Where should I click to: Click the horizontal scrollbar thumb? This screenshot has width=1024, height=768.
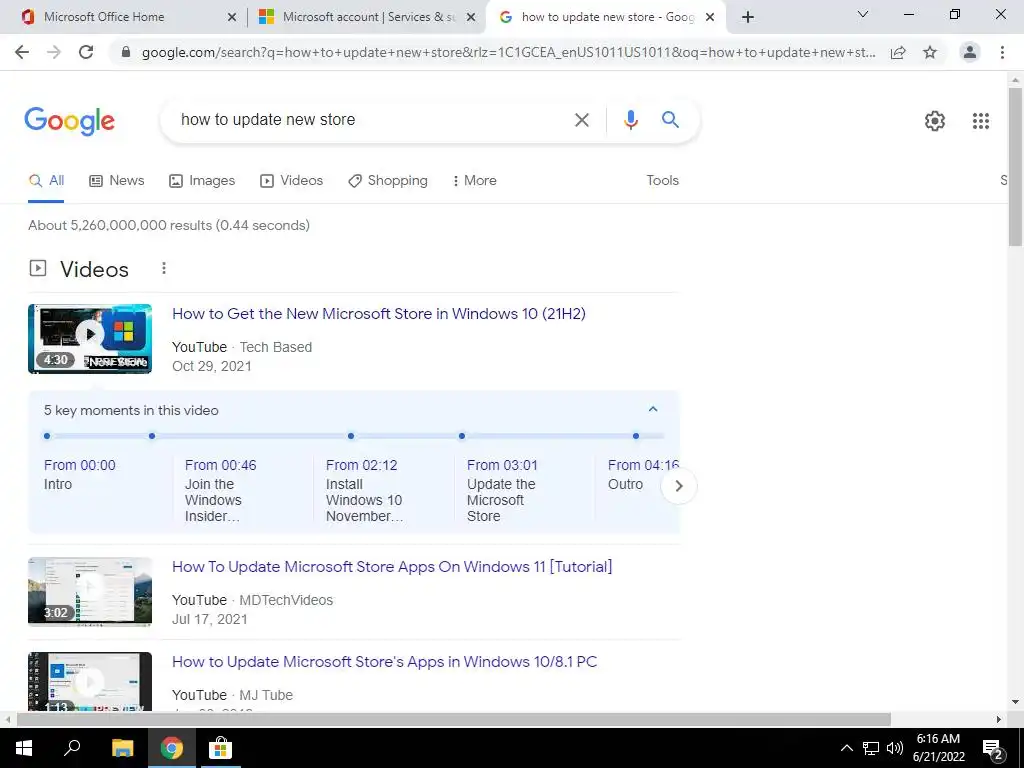point(454,719)
